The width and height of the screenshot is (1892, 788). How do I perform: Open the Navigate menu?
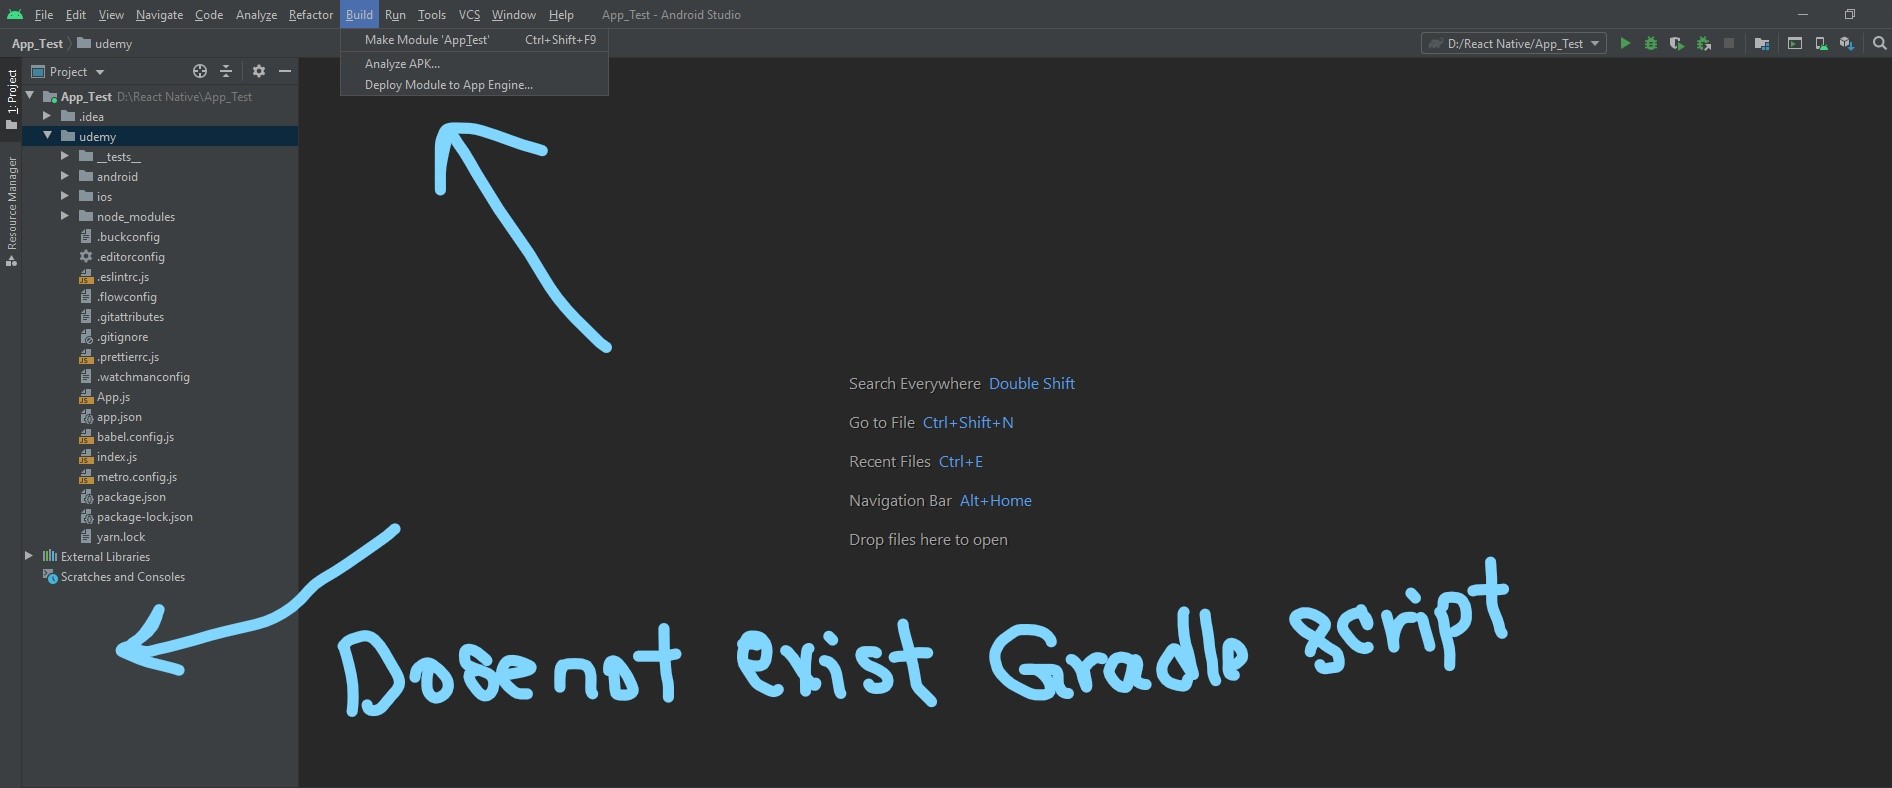[159, 14]
